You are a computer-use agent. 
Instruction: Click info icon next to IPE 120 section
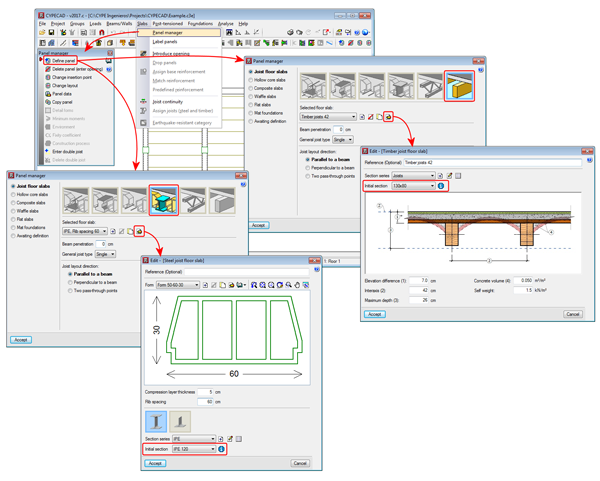[x=222, y=449]
